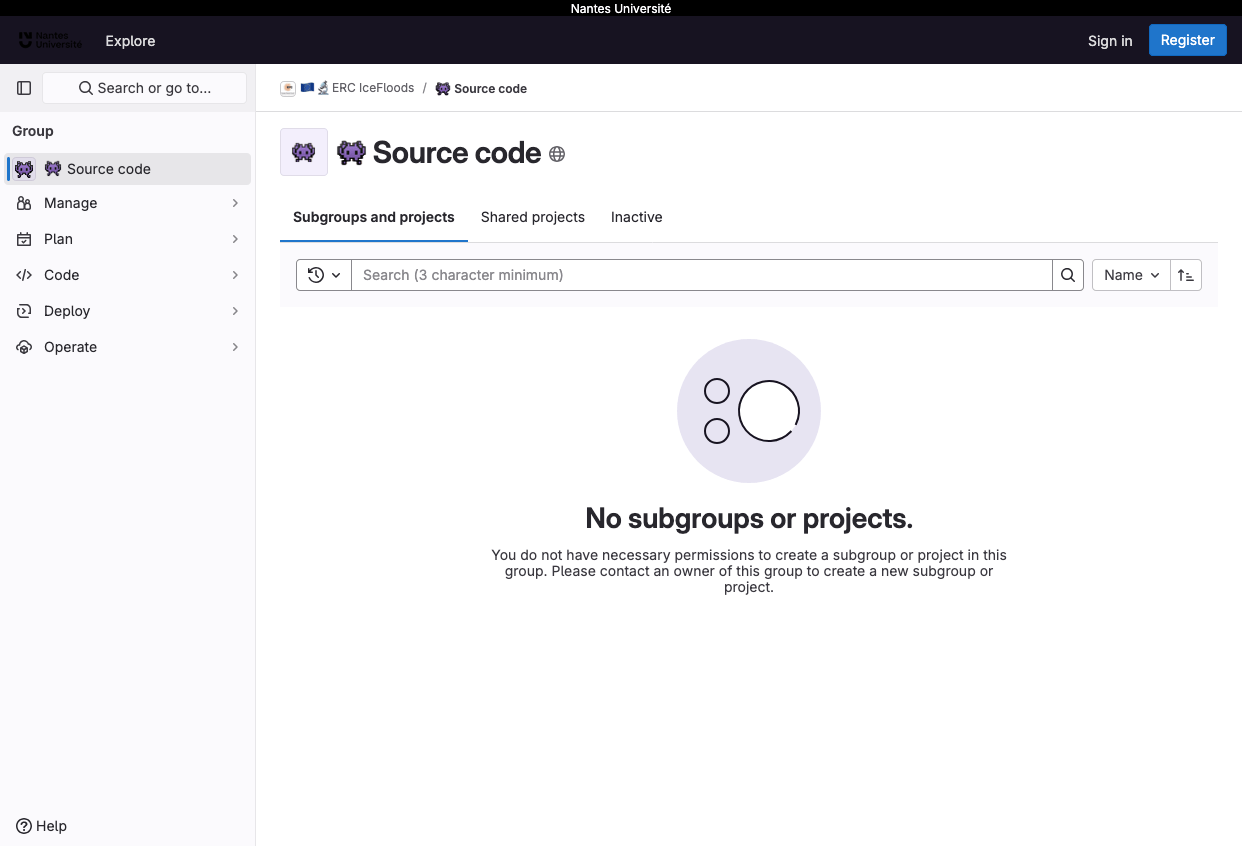Open the Search or go to field
This screenshot has width=1242, height=846.
144,88
